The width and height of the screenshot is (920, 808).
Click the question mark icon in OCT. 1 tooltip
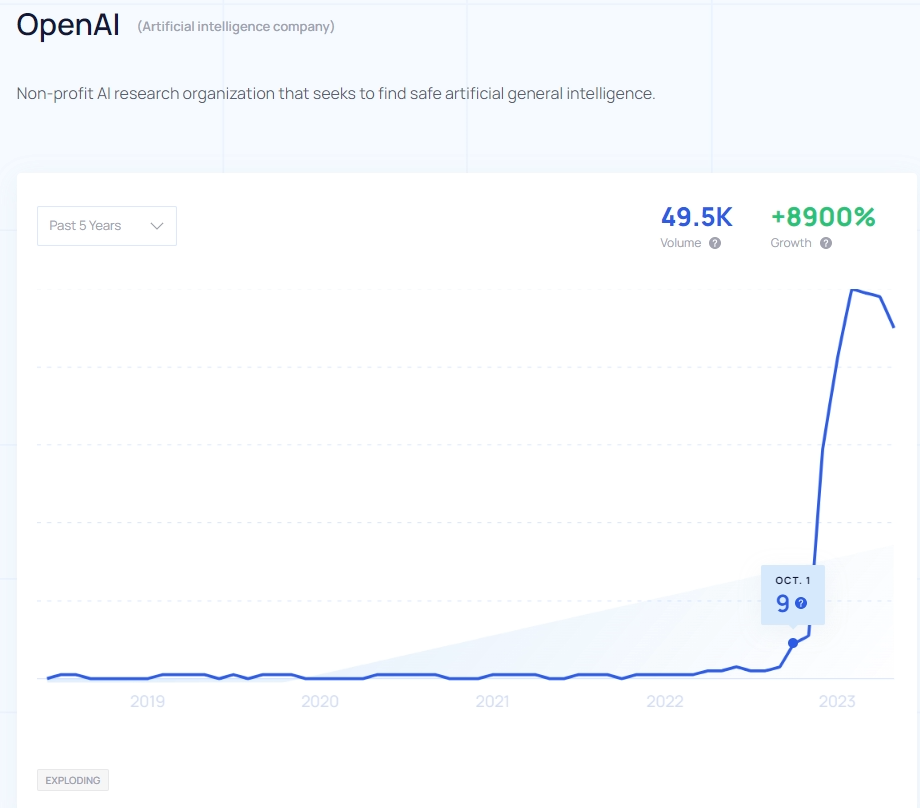(800, 603)
